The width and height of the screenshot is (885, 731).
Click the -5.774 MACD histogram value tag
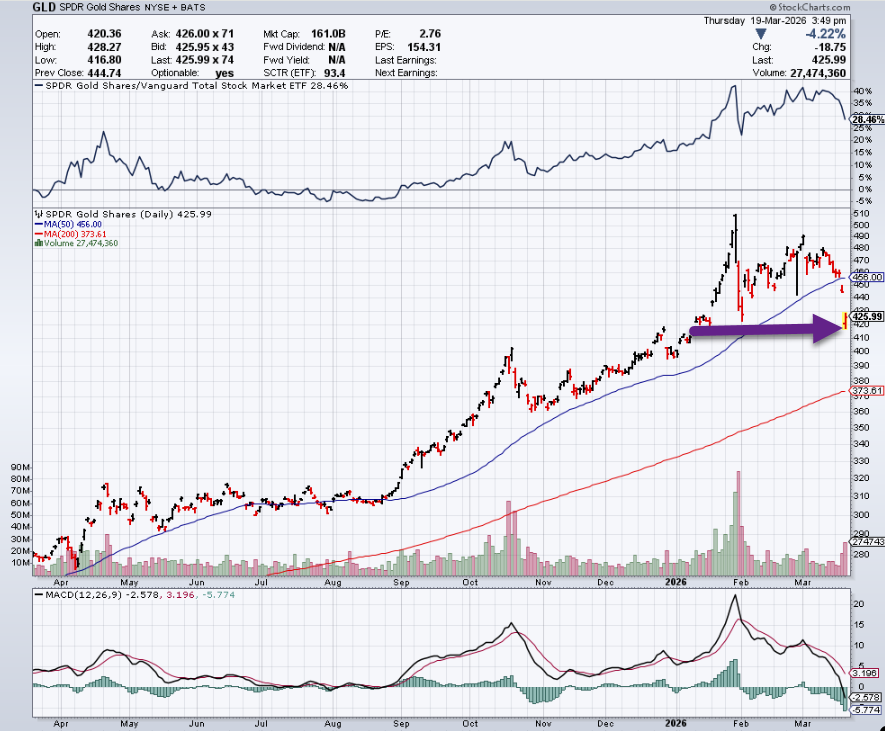click(x=866, y=709)
